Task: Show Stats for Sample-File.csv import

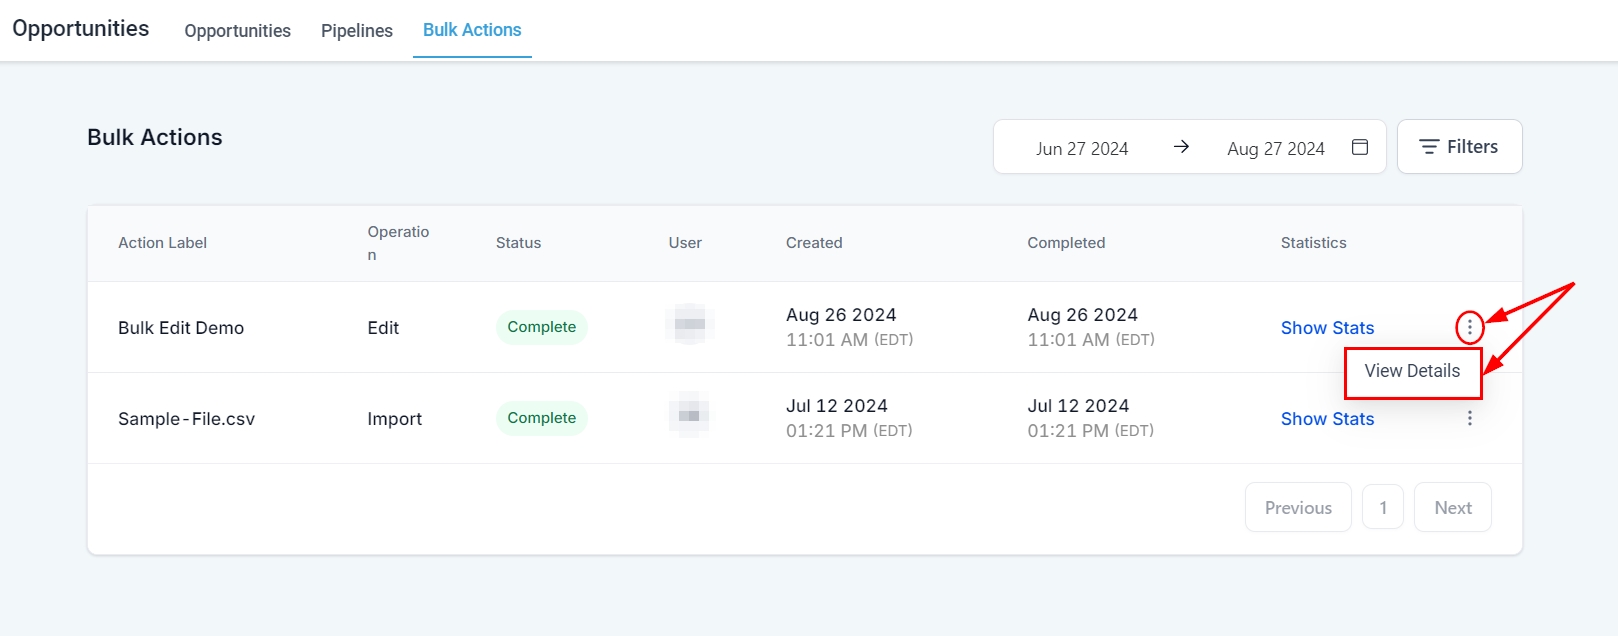Action: click(1327, 419)
